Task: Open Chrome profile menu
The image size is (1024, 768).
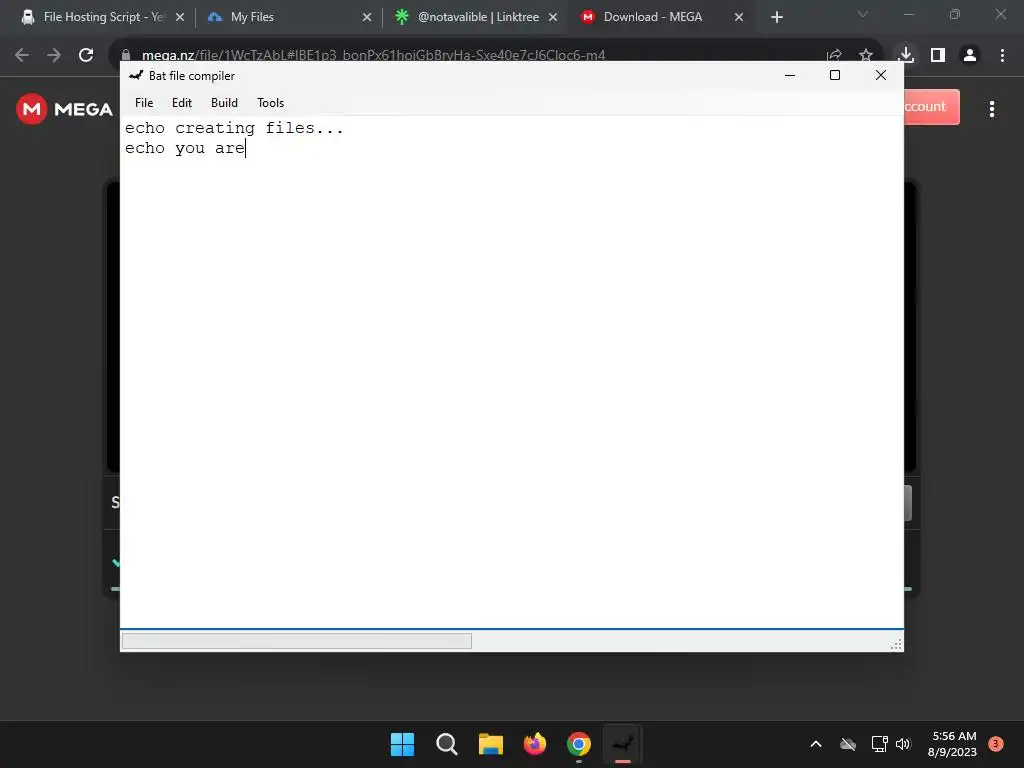Action: point(970,56)
